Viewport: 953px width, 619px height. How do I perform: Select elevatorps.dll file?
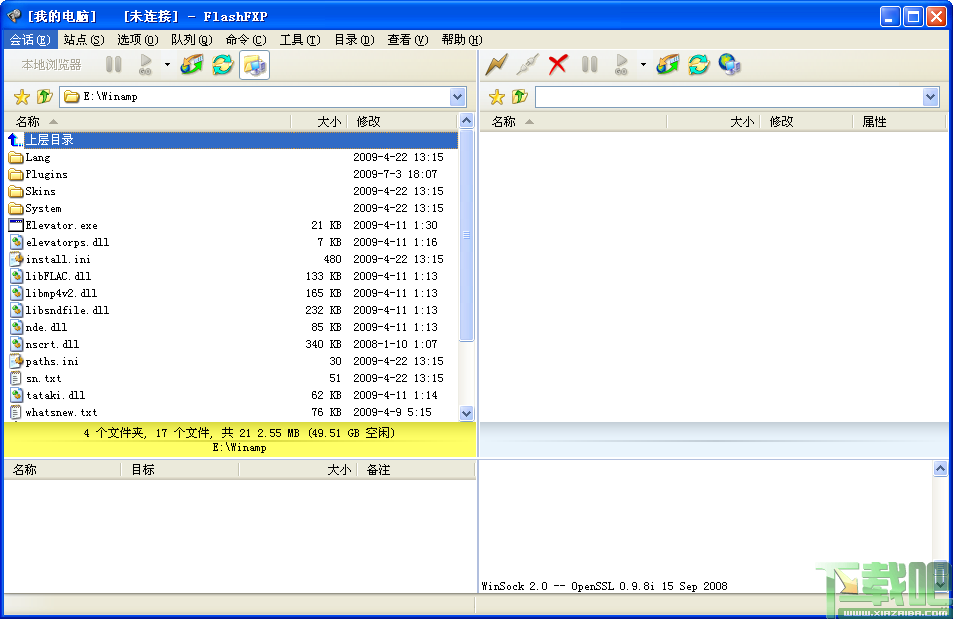231,242
